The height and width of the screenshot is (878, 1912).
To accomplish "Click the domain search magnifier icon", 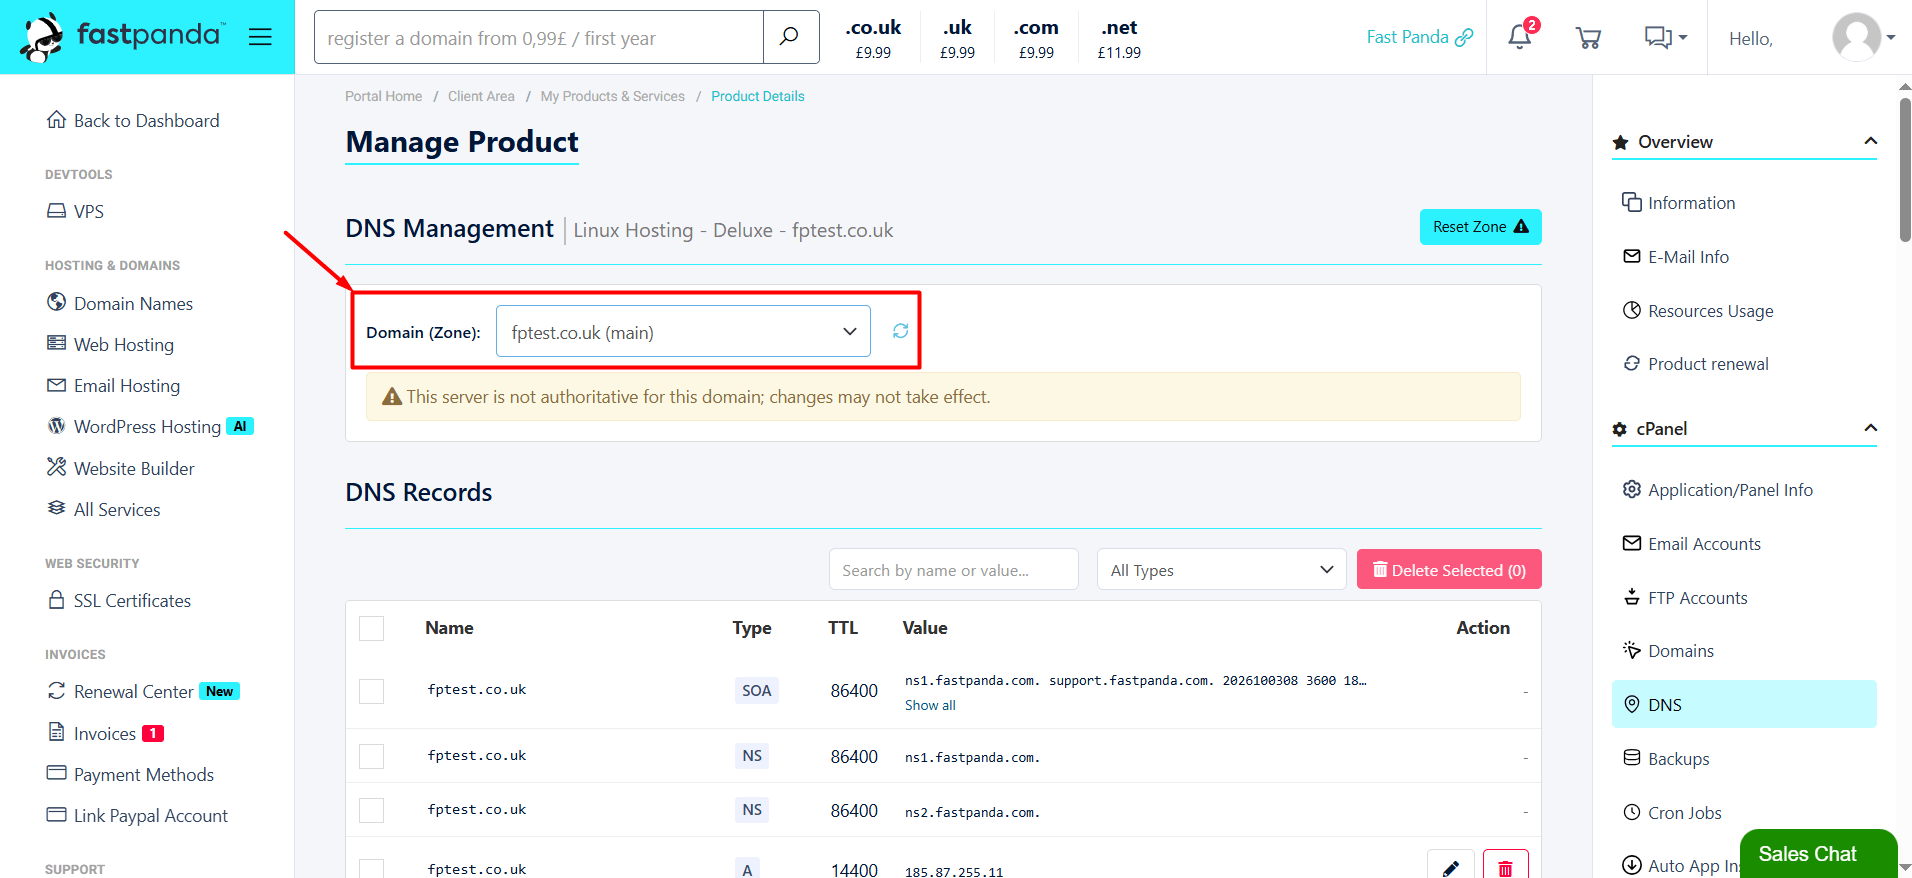I will pos(790,37).
